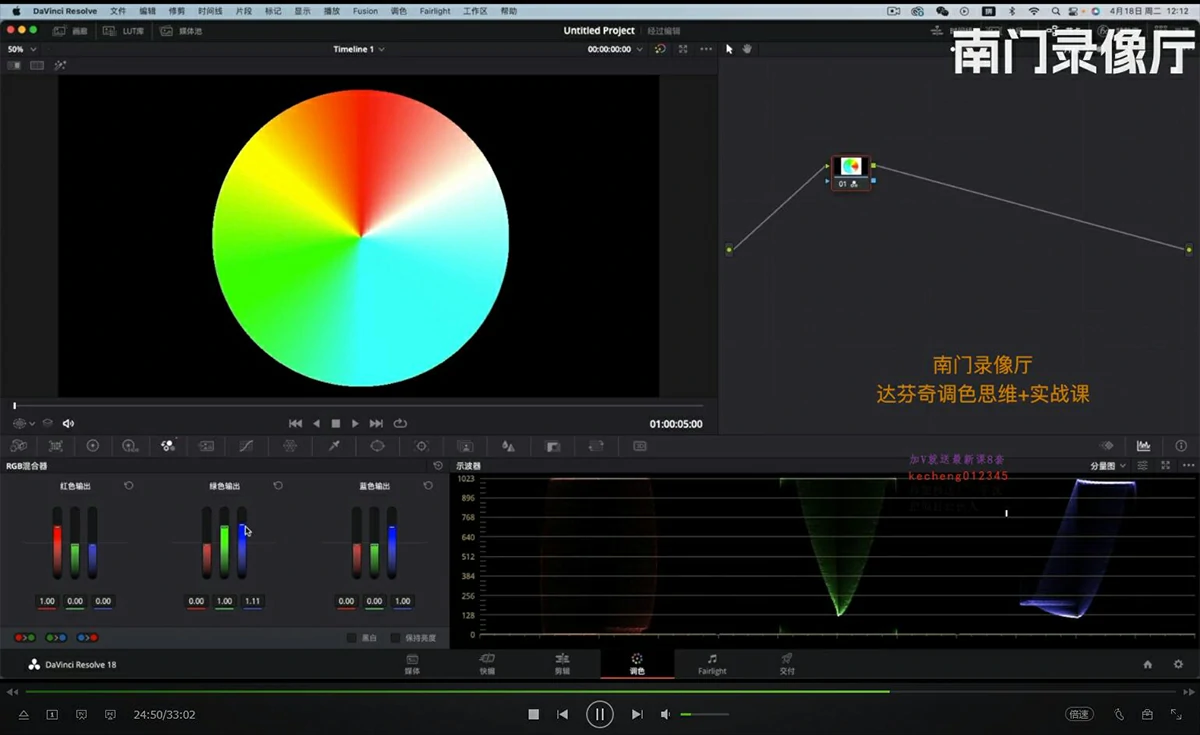Open the Color Warper palette

click(x=290, y=446)
